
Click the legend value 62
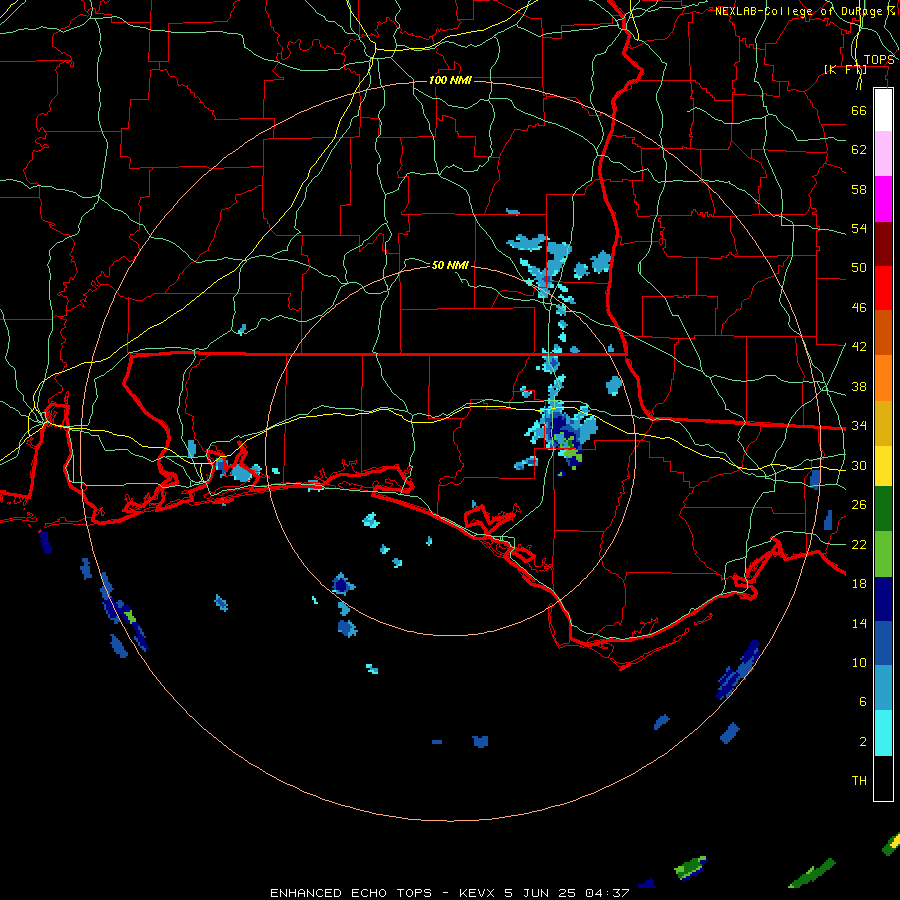pyautogui.click(x=859, y=150)
